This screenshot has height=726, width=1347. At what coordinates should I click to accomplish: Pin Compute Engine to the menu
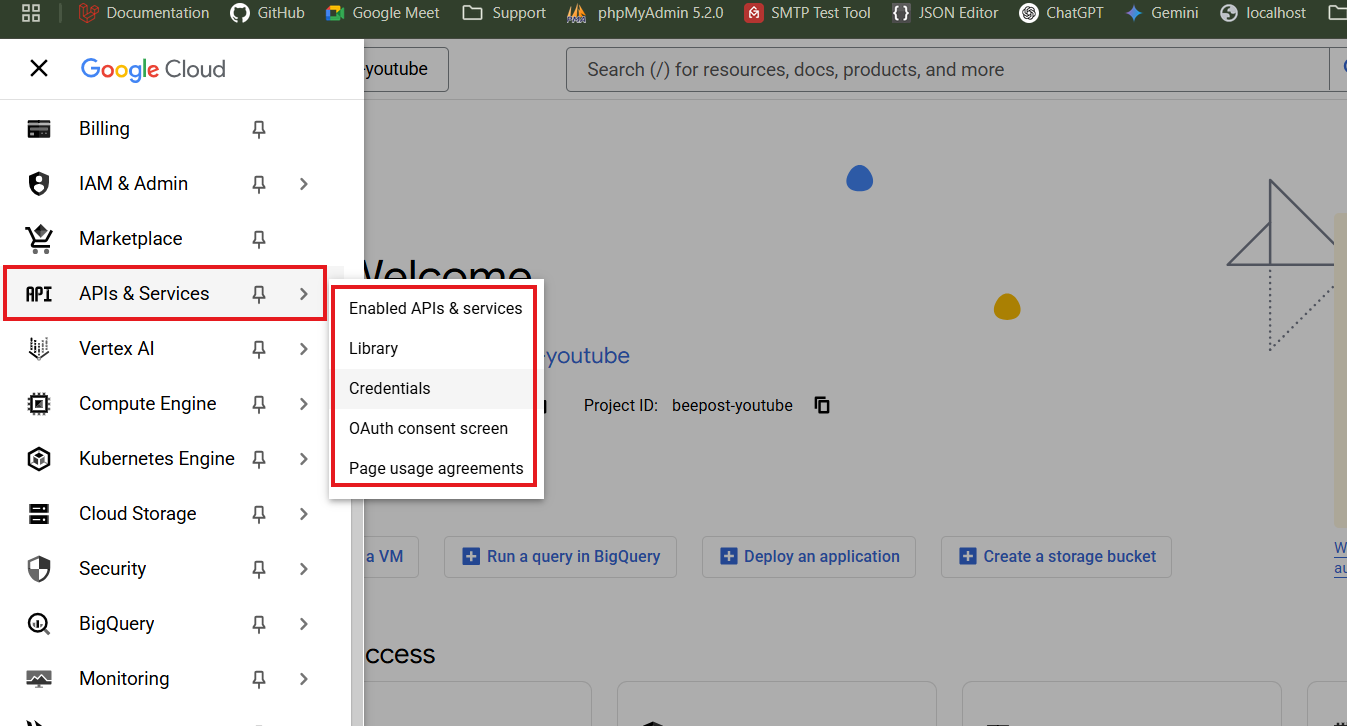[259, 404]
